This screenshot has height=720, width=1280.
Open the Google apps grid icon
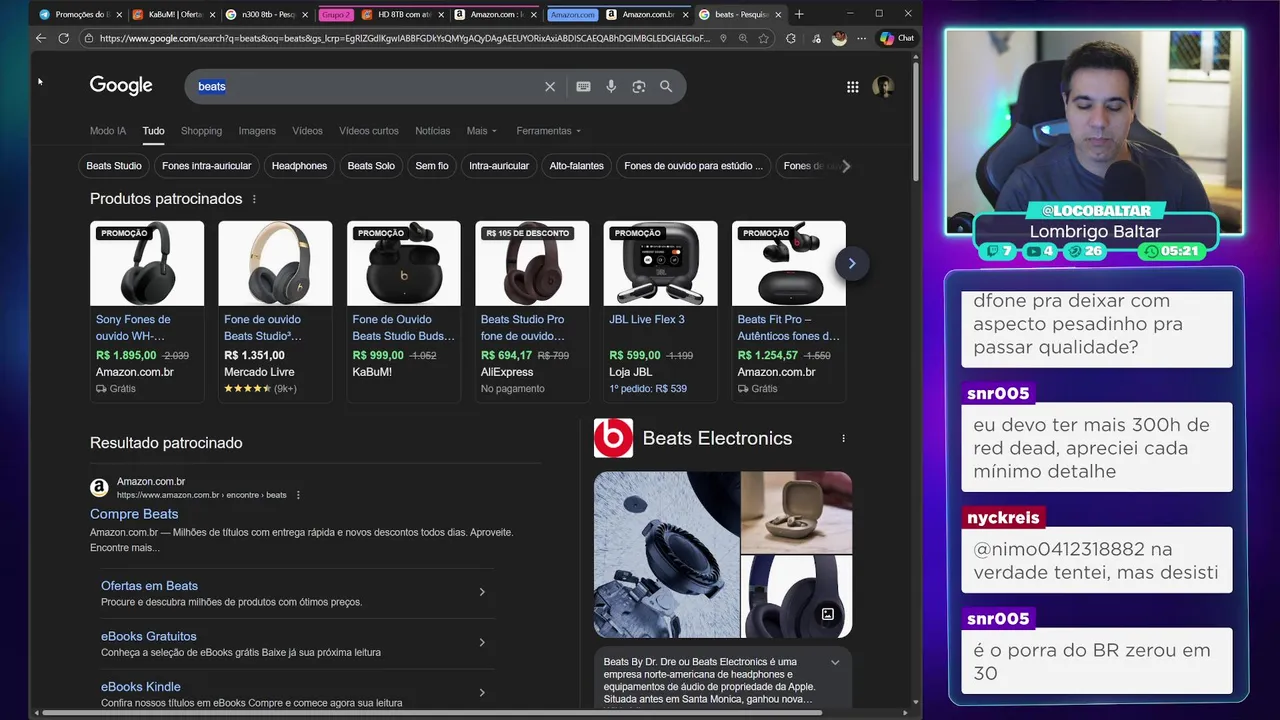[853, 87]
